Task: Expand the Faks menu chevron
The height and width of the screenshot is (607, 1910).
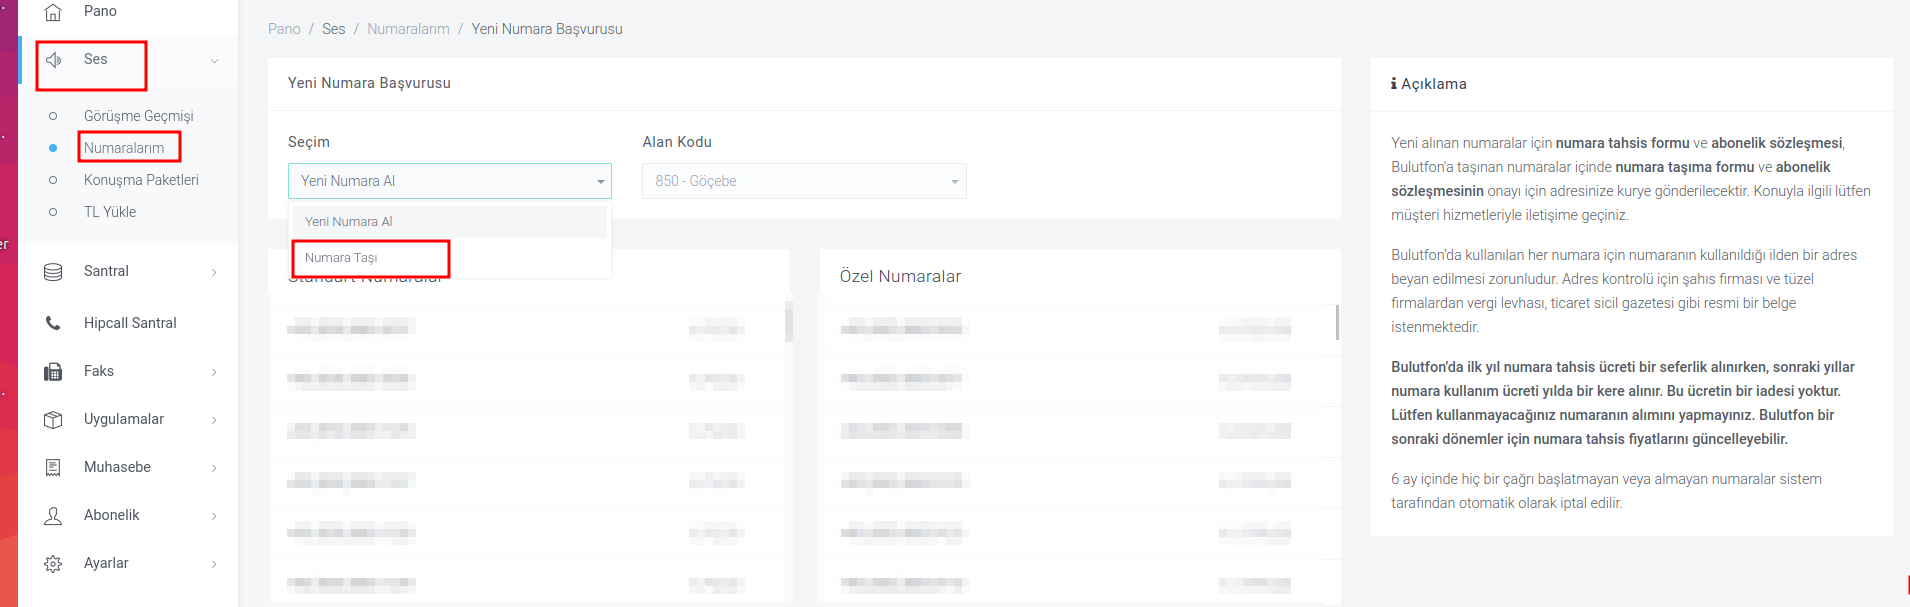Action: 214,372
